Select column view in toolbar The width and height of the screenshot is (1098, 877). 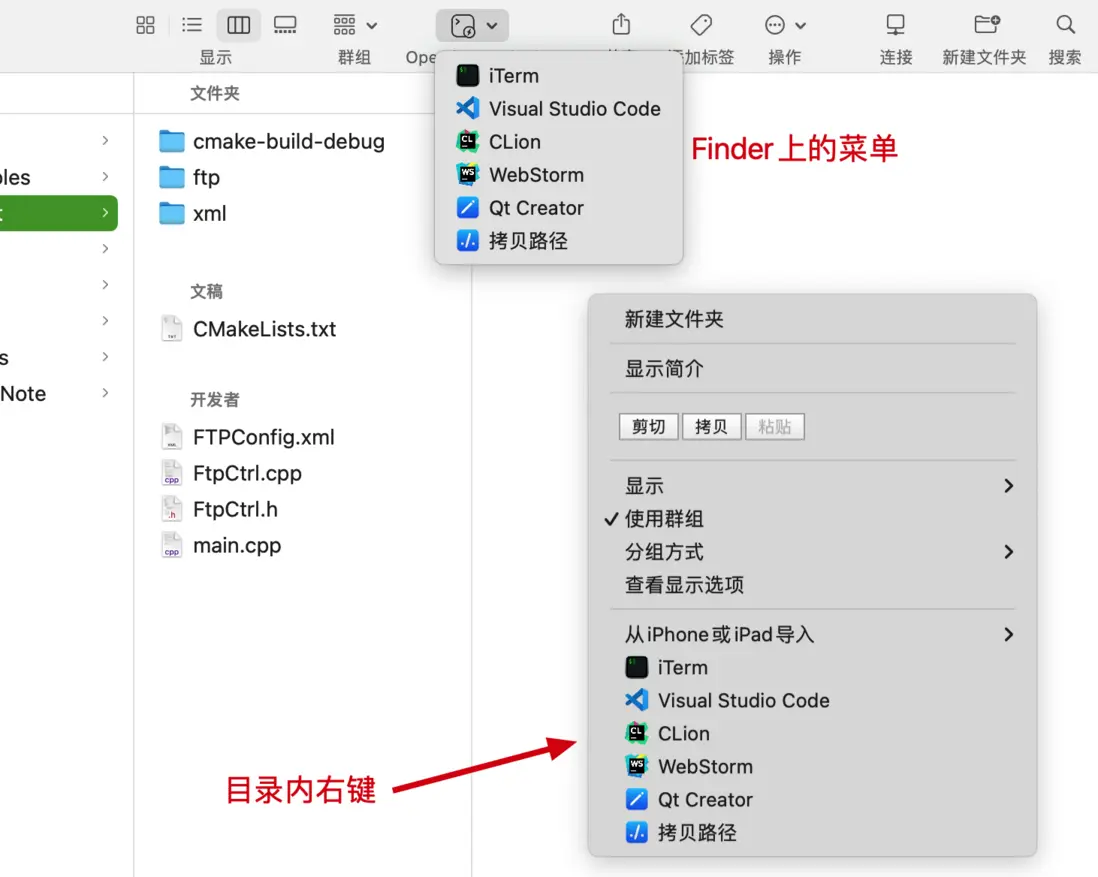pyautogui.click(x=238, y=26)
